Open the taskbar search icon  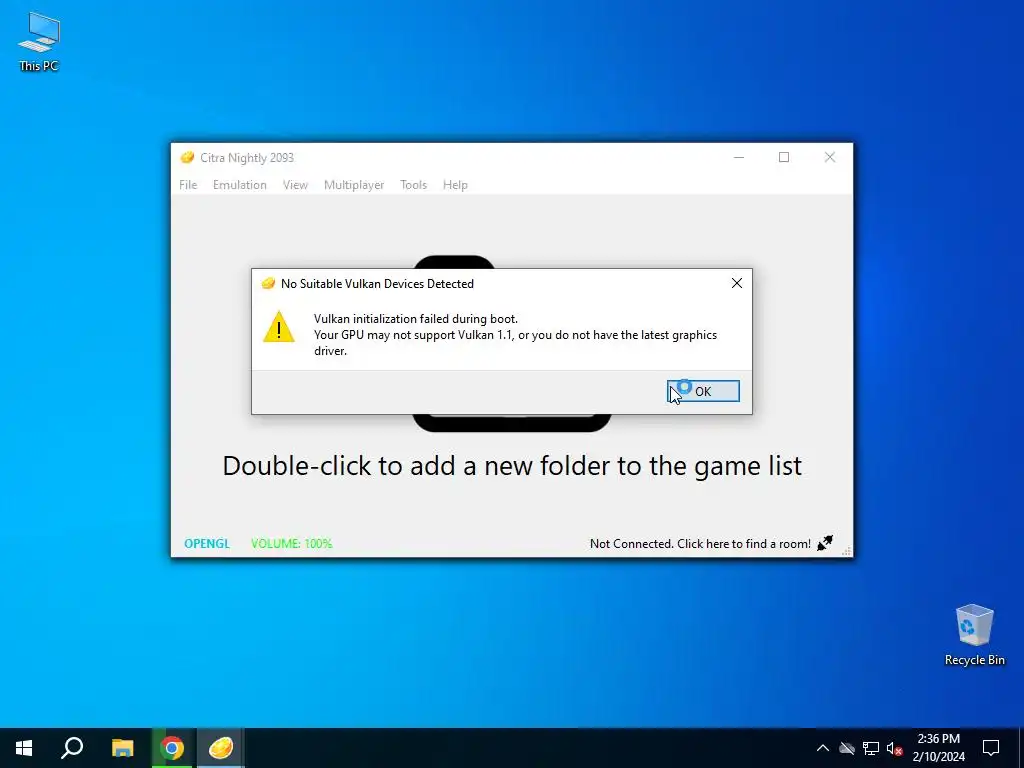tap(72, 748)
